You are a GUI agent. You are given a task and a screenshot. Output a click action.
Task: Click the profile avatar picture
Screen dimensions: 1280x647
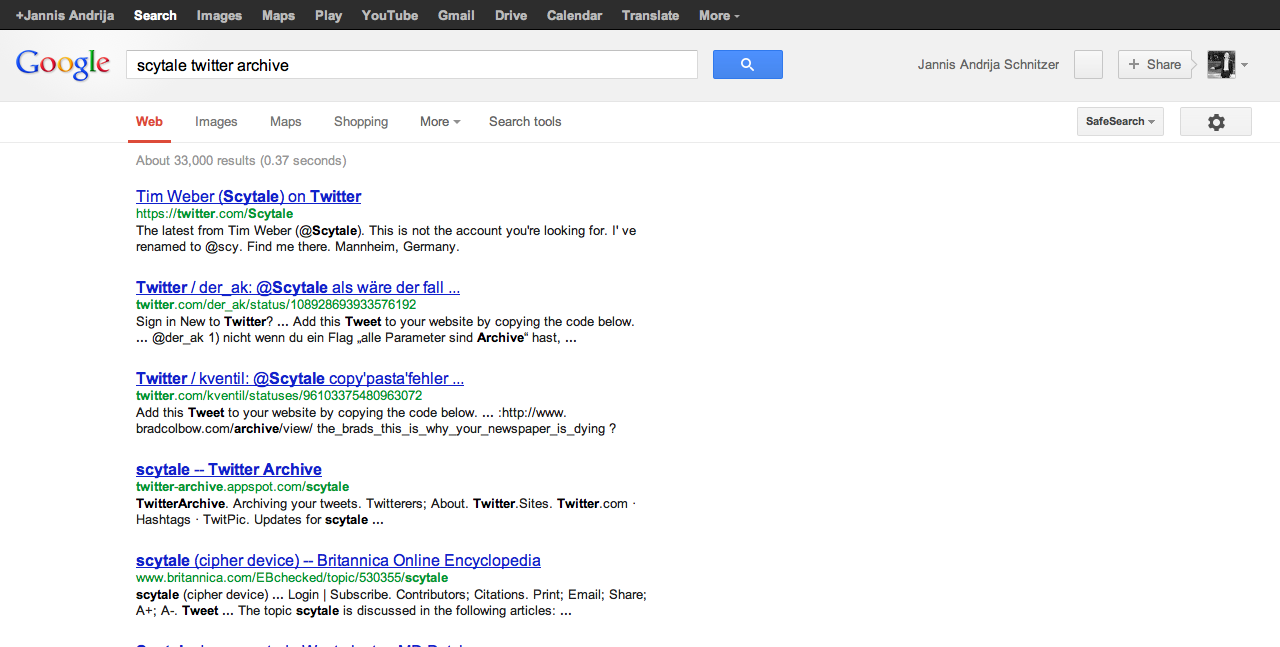tap(1221, 65)
